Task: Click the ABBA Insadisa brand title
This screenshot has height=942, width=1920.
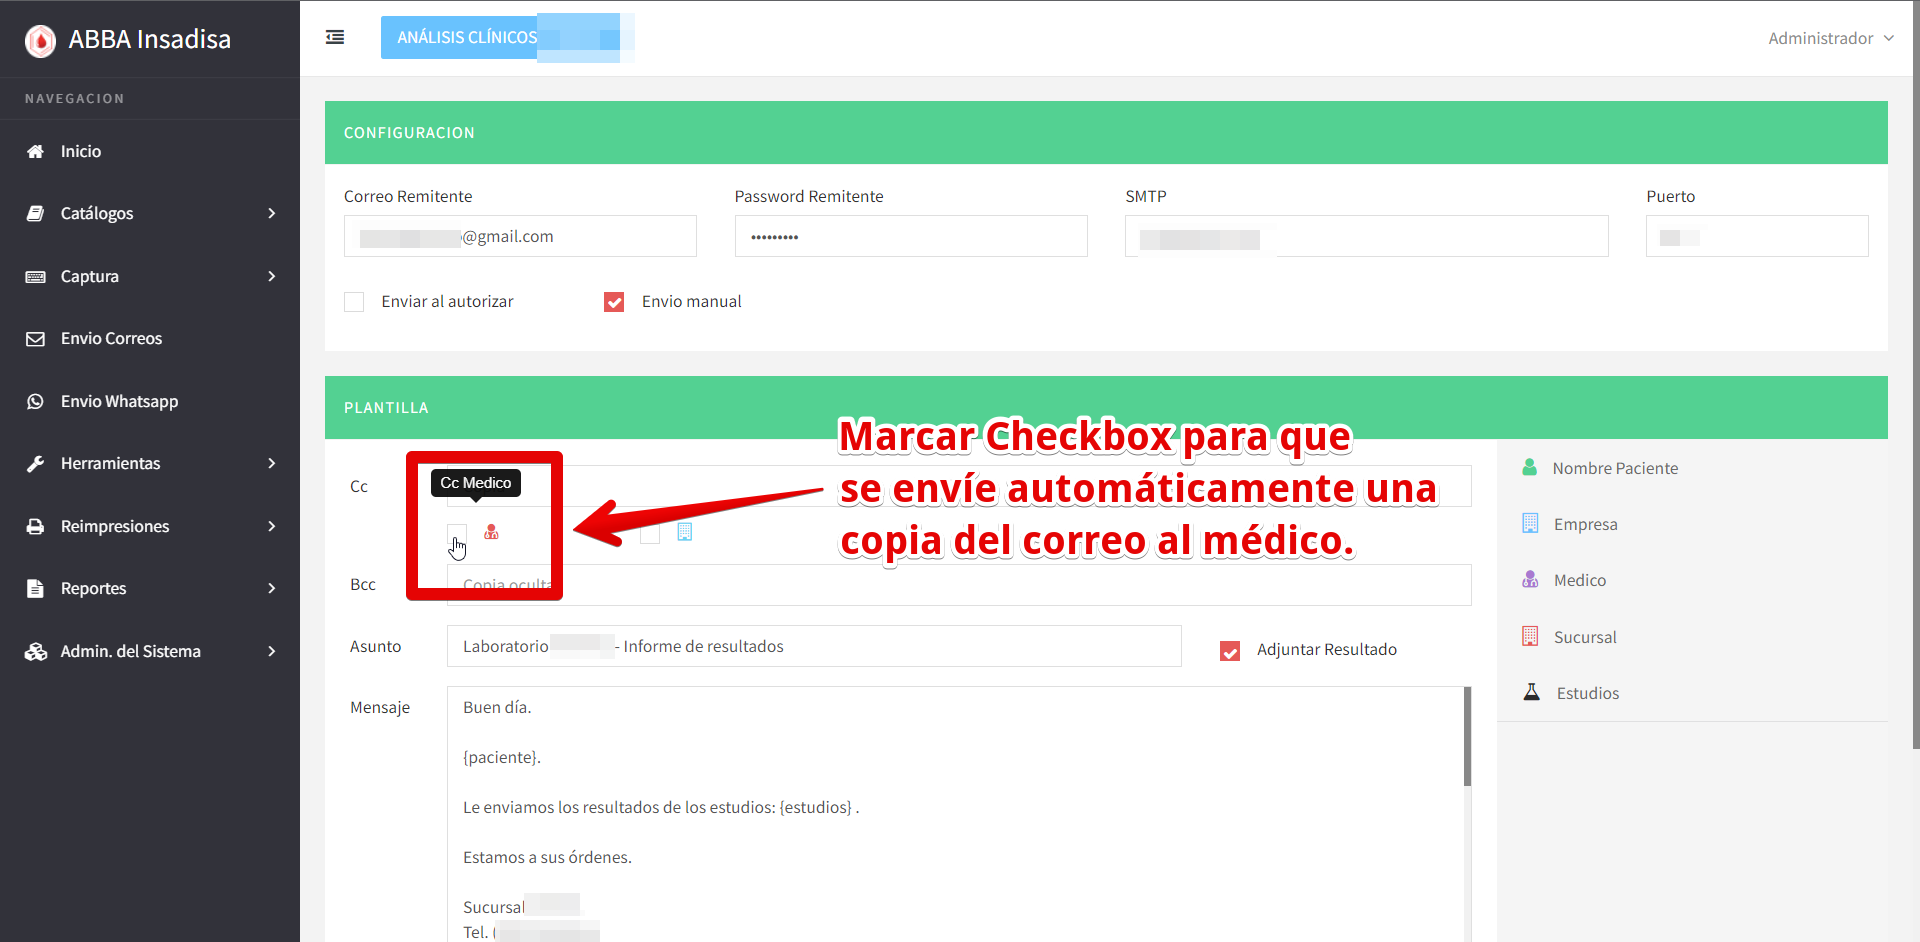Action: [x=150, y=39]
